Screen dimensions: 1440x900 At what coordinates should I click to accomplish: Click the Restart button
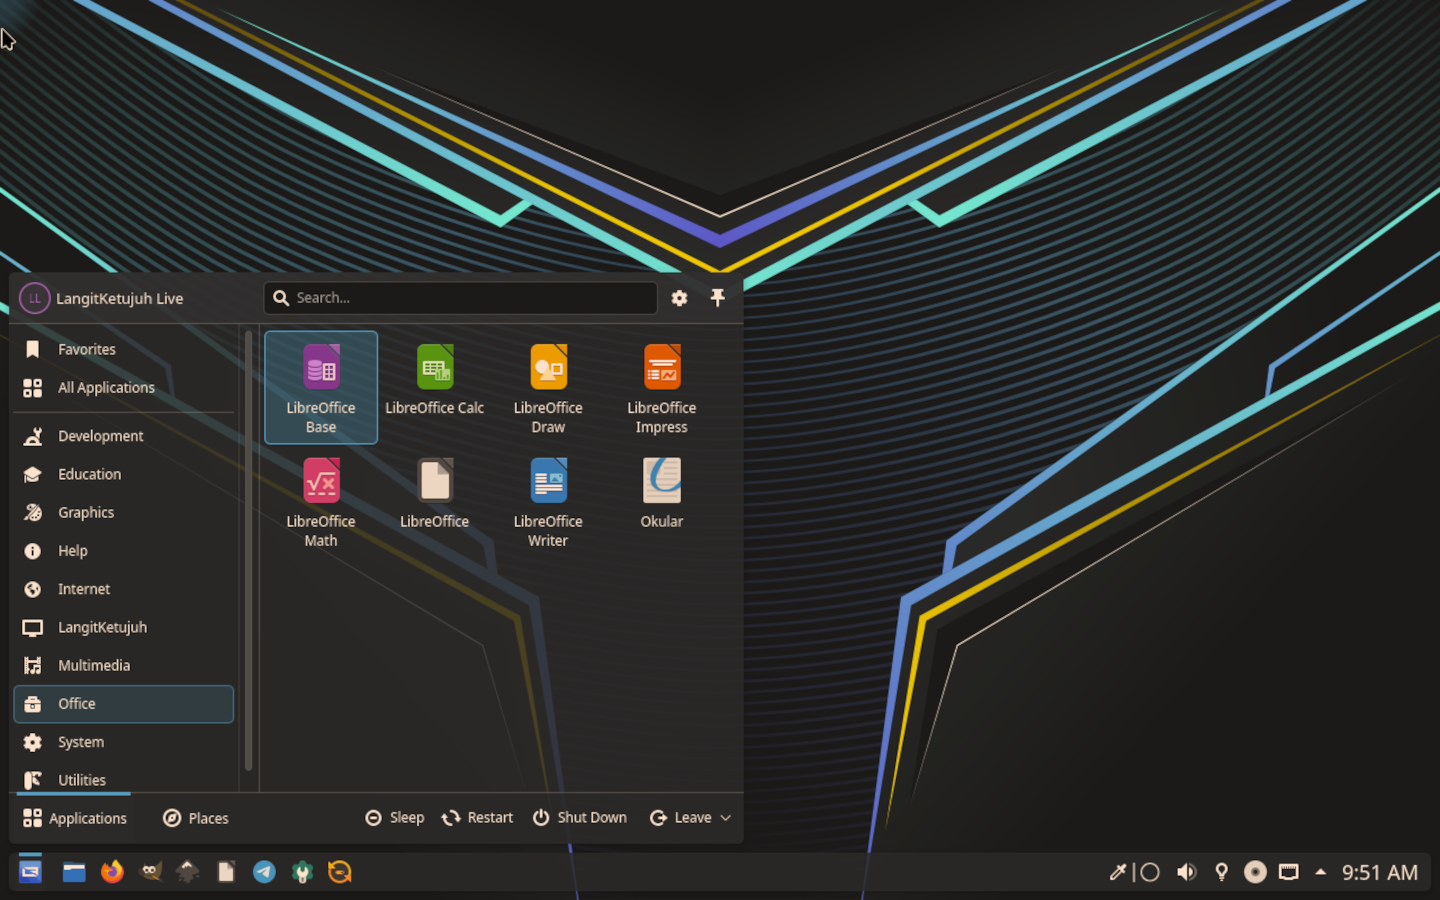[477, 818]
